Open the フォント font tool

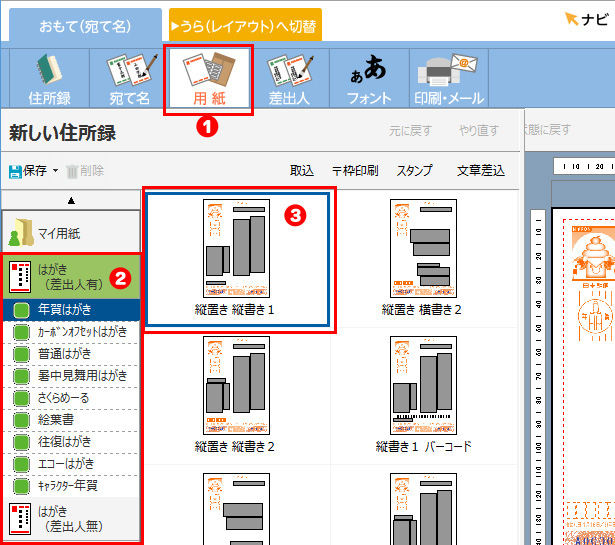369,78
